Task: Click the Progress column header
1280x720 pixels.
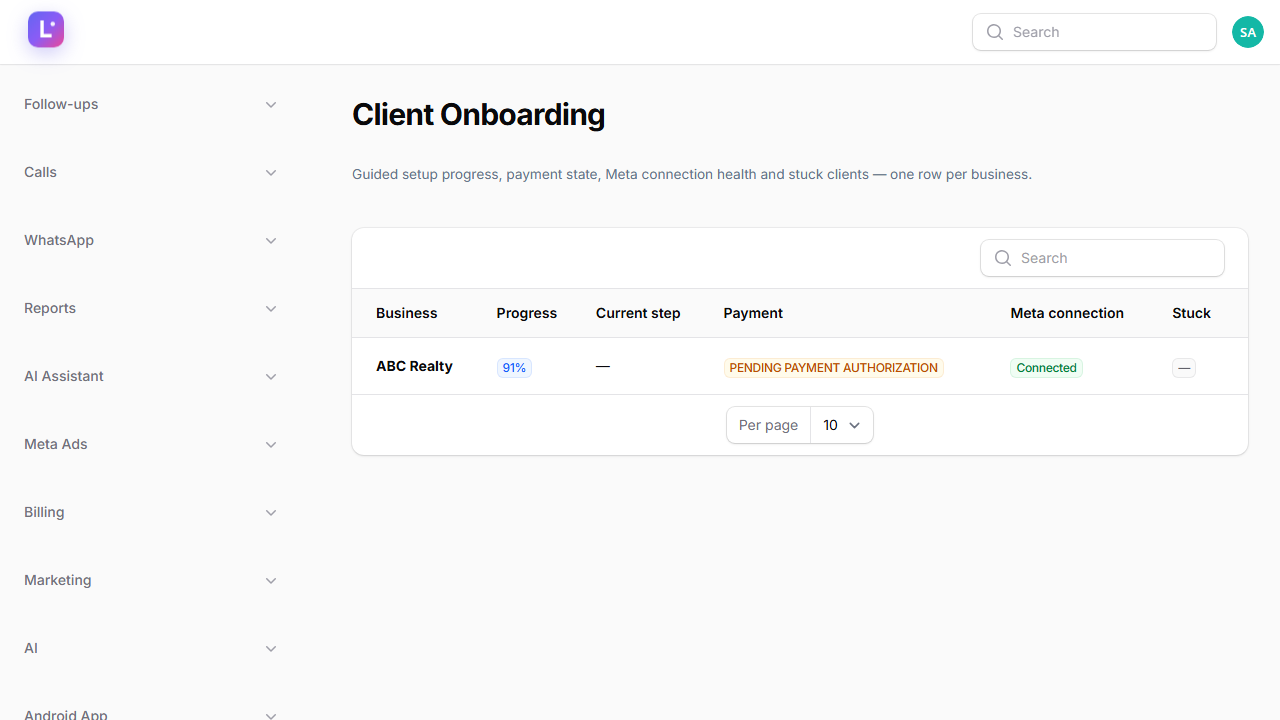Action: 527,313
